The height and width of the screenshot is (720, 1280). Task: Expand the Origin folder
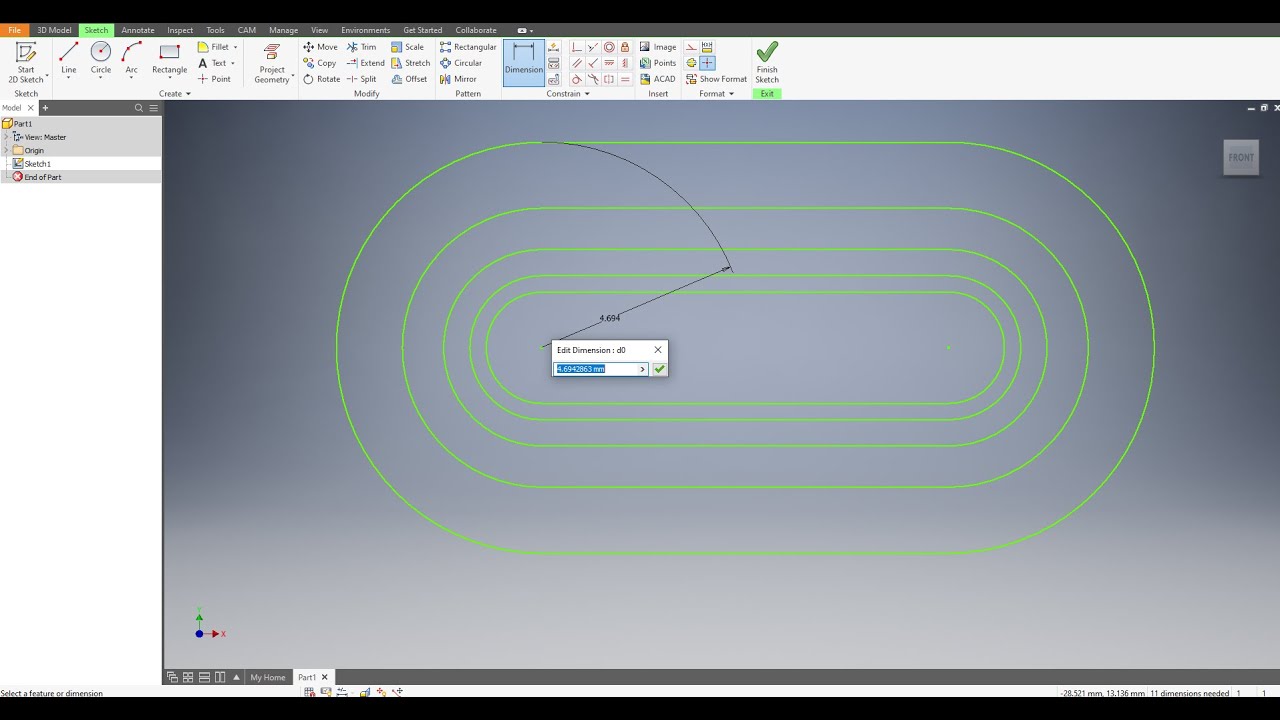pos(6,150)
